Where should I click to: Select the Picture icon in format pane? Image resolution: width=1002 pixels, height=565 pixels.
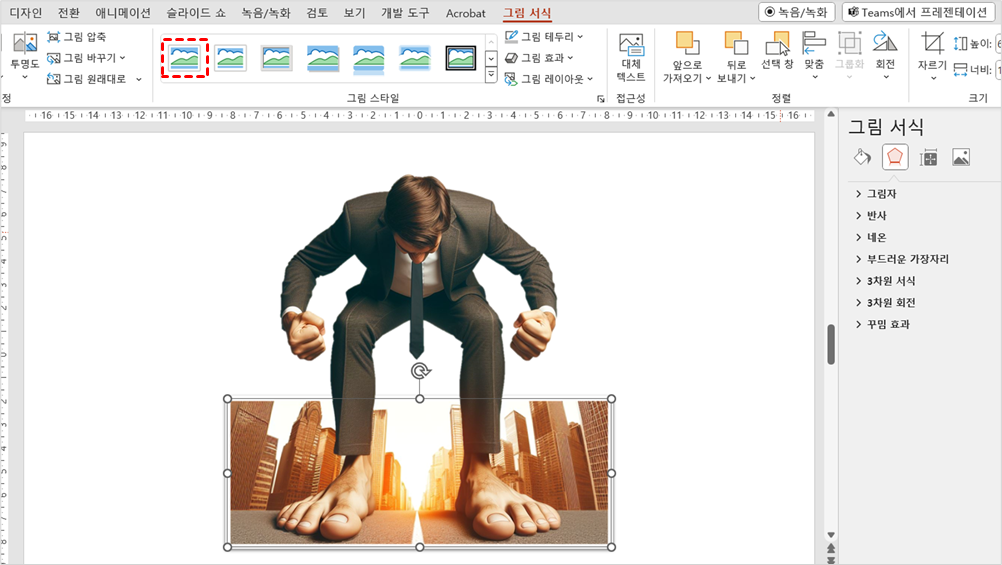(960, 157)
